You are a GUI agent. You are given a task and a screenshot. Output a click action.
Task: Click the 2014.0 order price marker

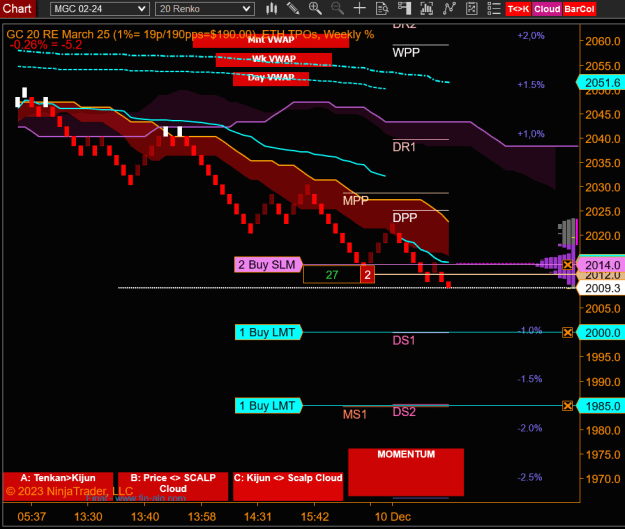(x=602, y=265)
